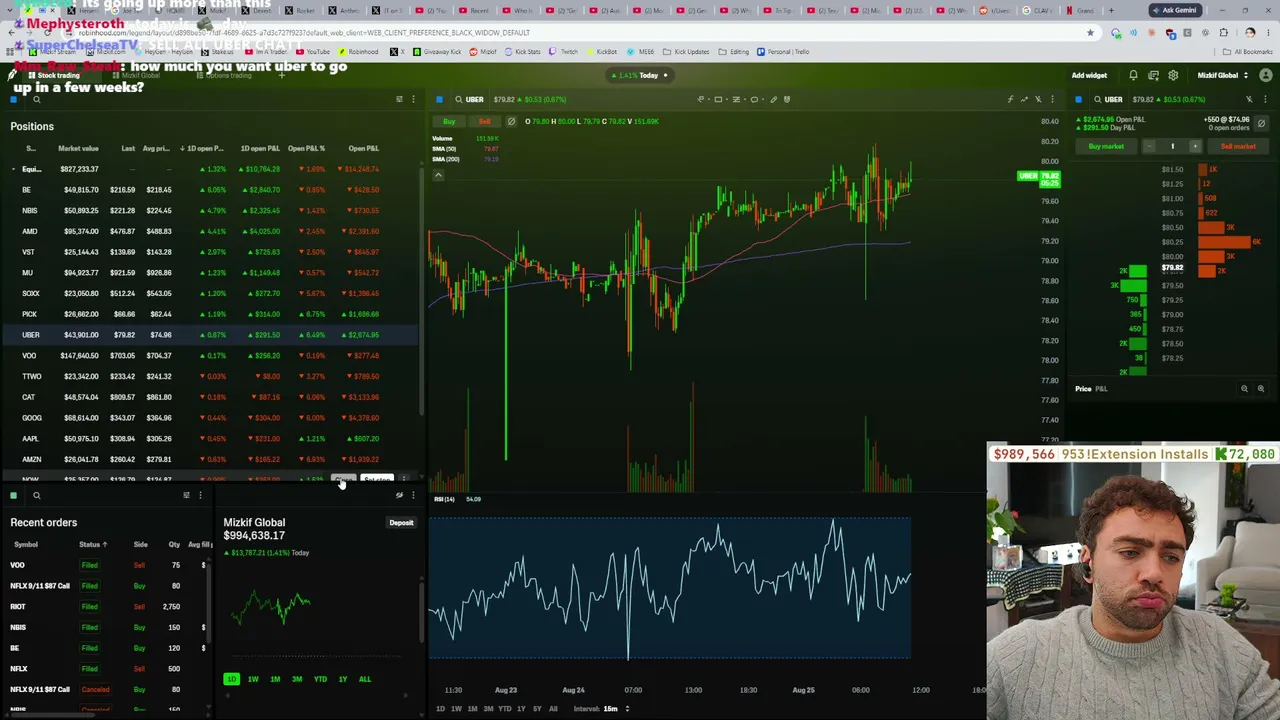
Task: Click the Buy button on chart
Action: tap(449, 121)
